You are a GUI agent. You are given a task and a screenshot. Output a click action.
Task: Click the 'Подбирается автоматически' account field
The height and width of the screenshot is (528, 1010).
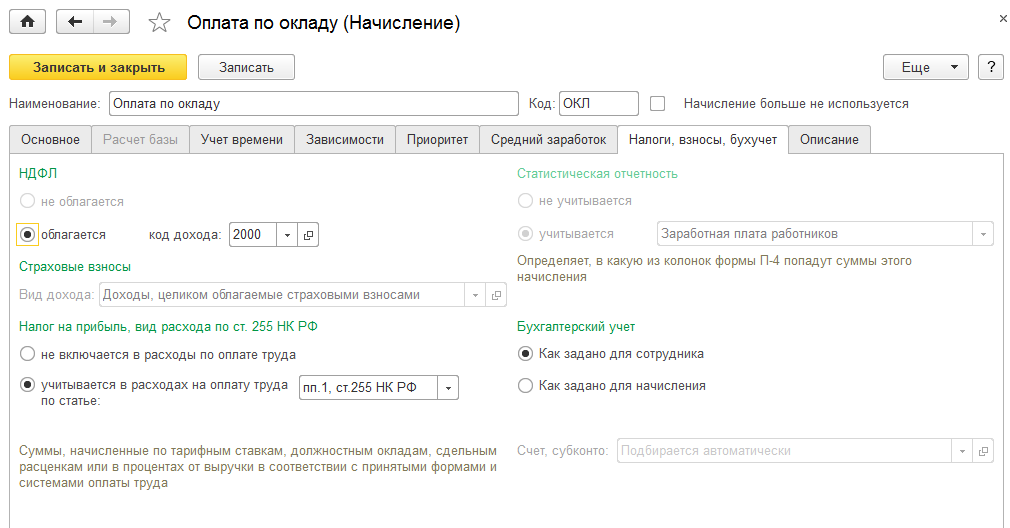(784, 451)
